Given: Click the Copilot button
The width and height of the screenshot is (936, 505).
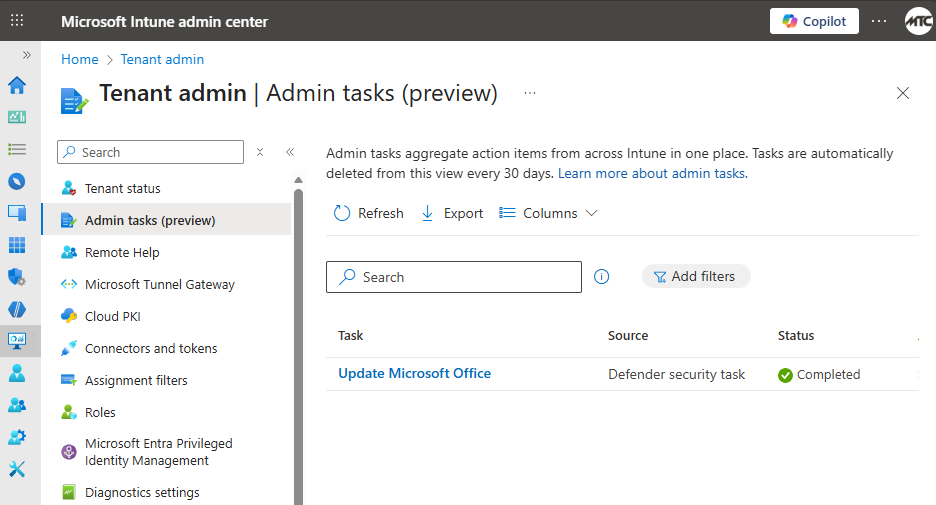Looking at the screenshot, I should (x=814, y=21).
